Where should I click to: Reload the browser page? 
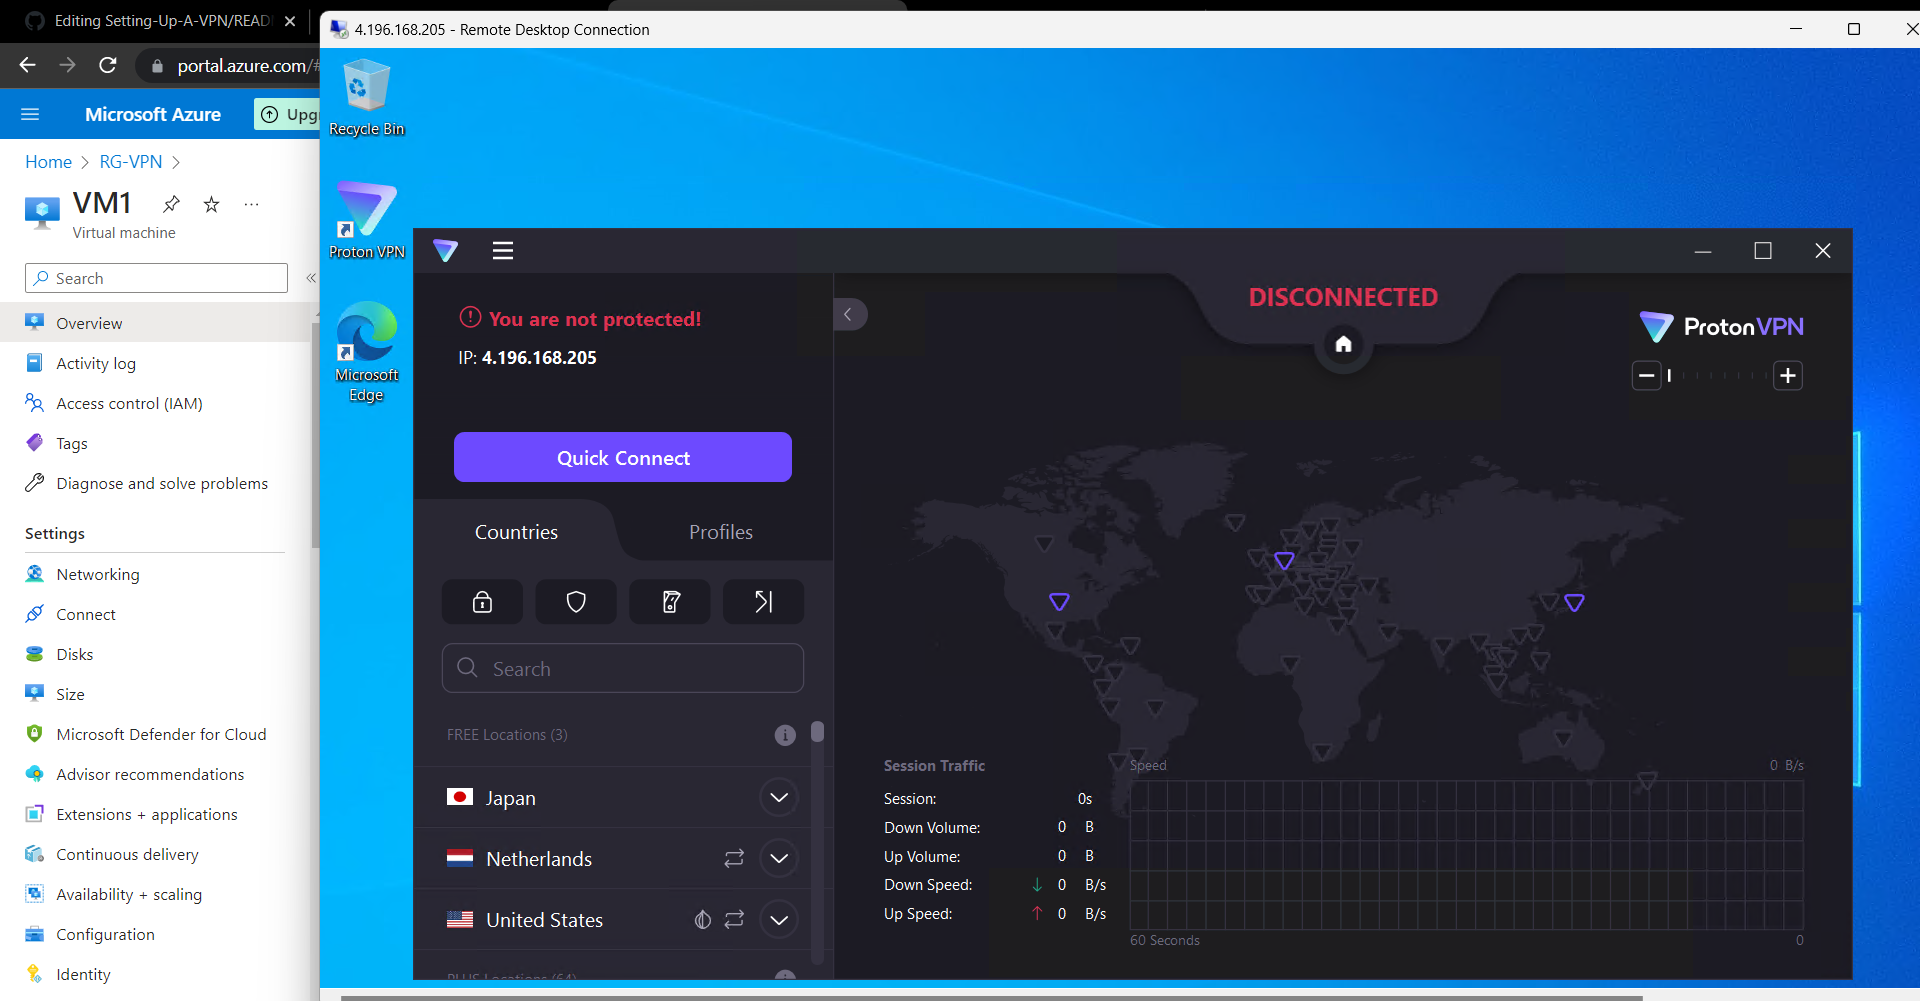(108, 65)
